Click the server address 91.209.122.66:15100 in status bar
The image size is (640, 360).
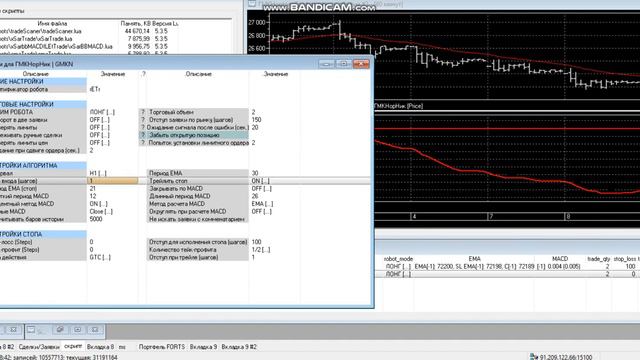pyautogui.click(x=566, y=357)
